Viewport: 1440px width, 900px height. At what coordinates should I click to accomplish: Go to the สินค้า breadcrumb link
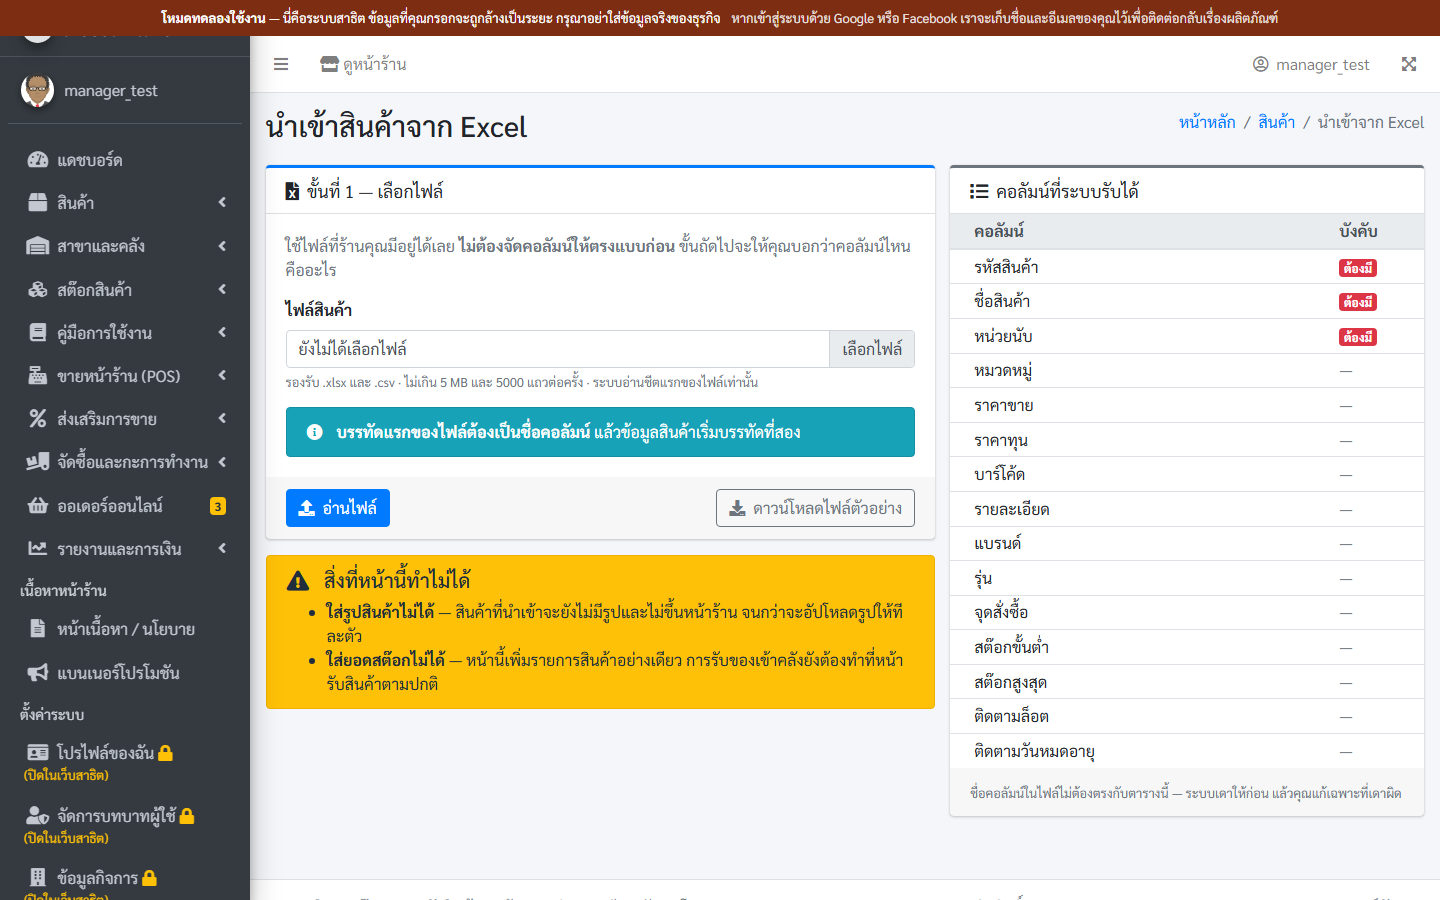pos(1276,122)
